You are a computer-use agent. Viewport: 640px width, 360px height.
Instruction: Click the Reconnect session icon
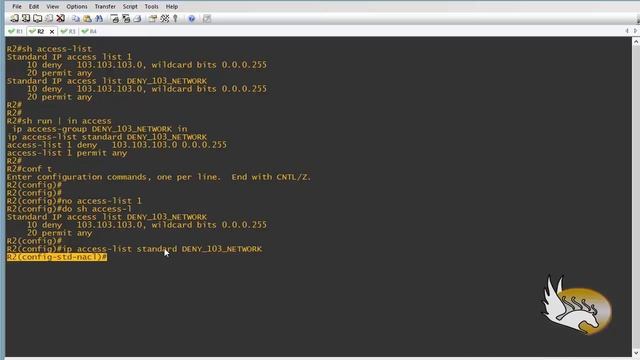49,18
